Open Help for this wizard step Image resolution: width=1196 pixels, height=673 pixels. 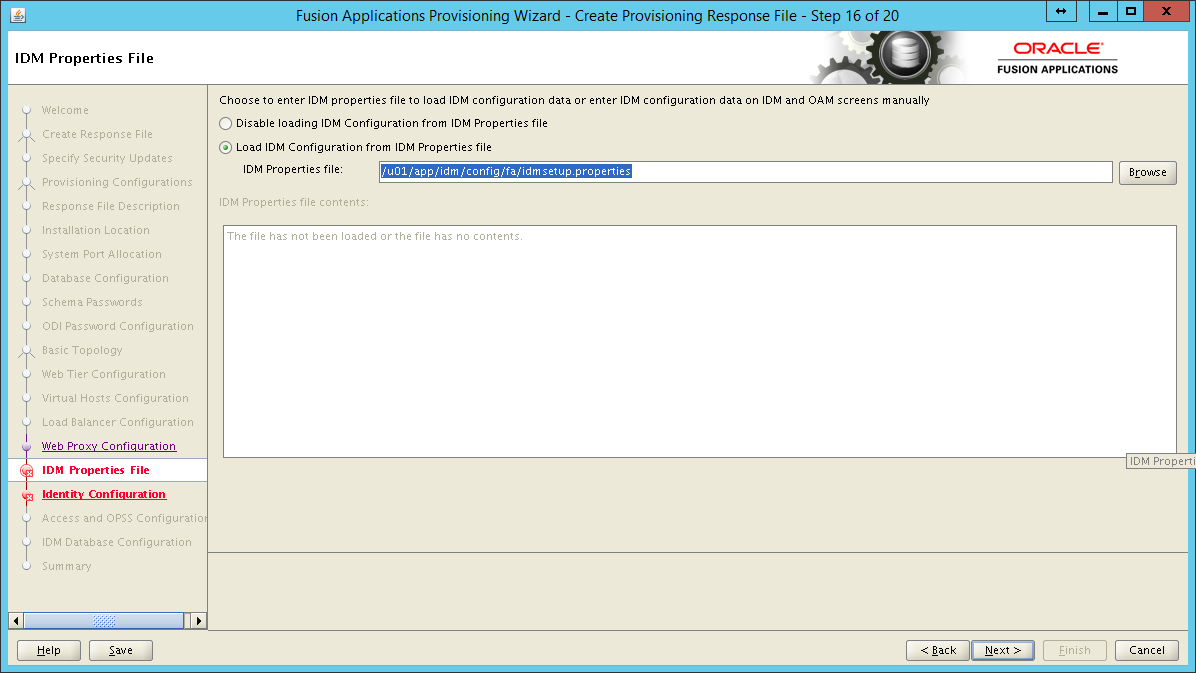[49, 650]
